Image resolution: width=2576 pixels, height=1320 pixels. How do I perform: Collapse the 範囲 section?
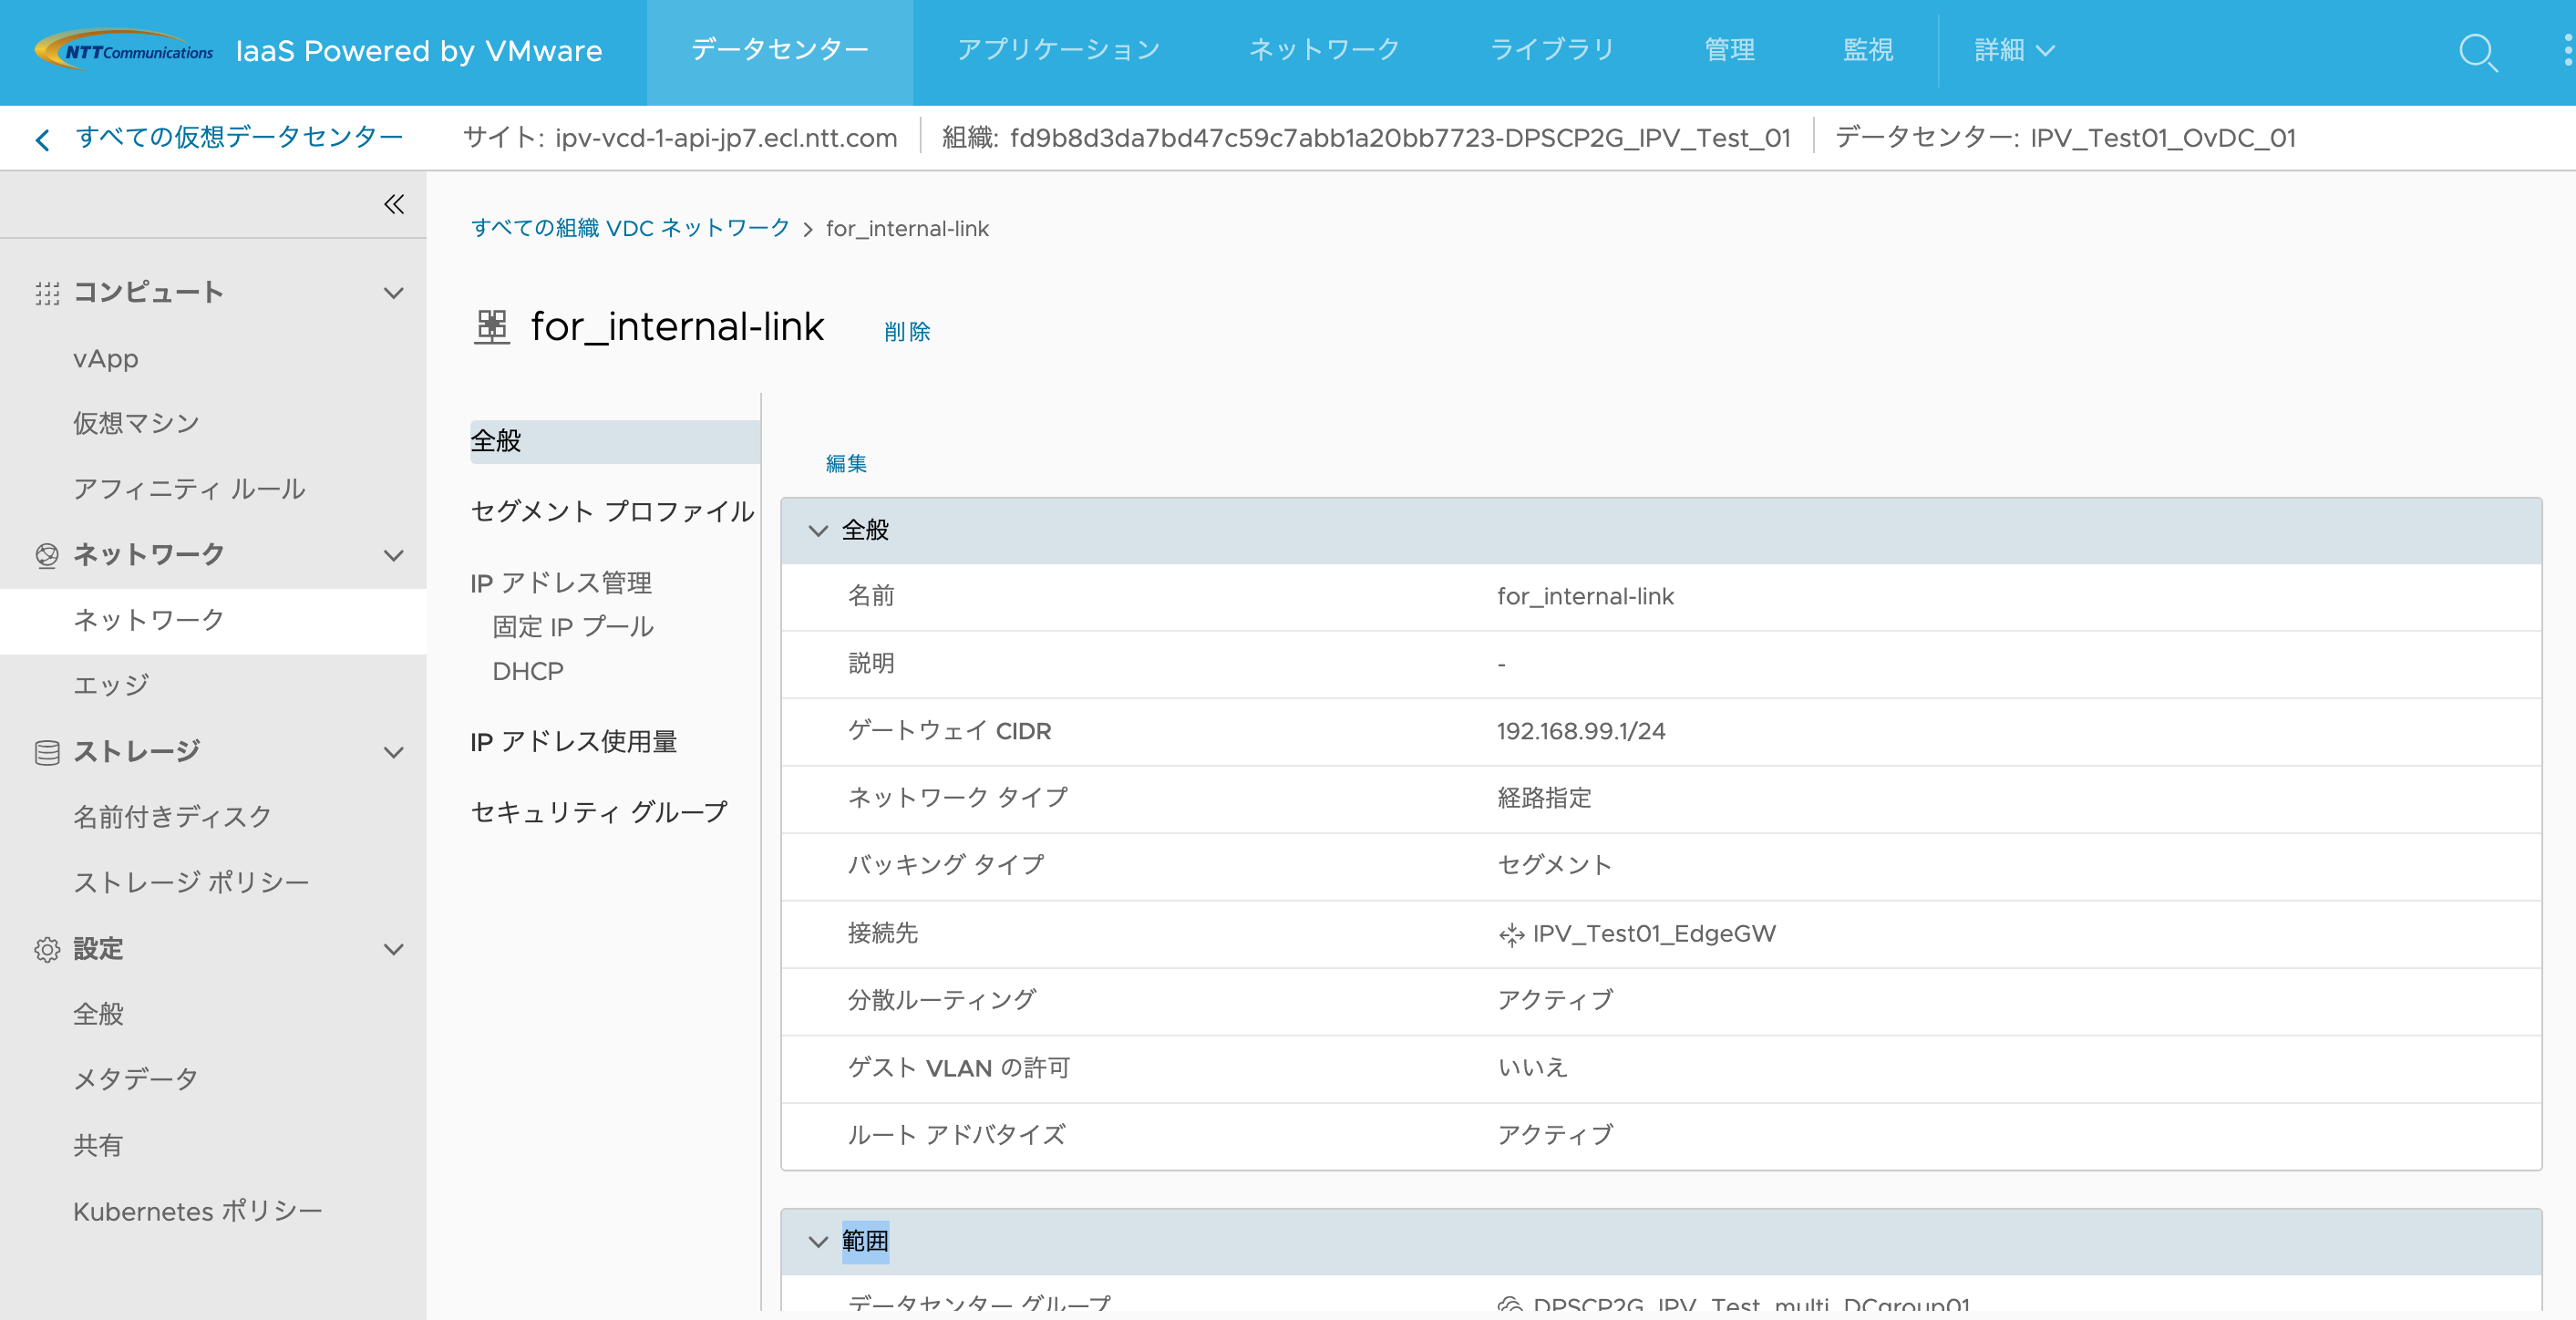[x=817, y=1240]
